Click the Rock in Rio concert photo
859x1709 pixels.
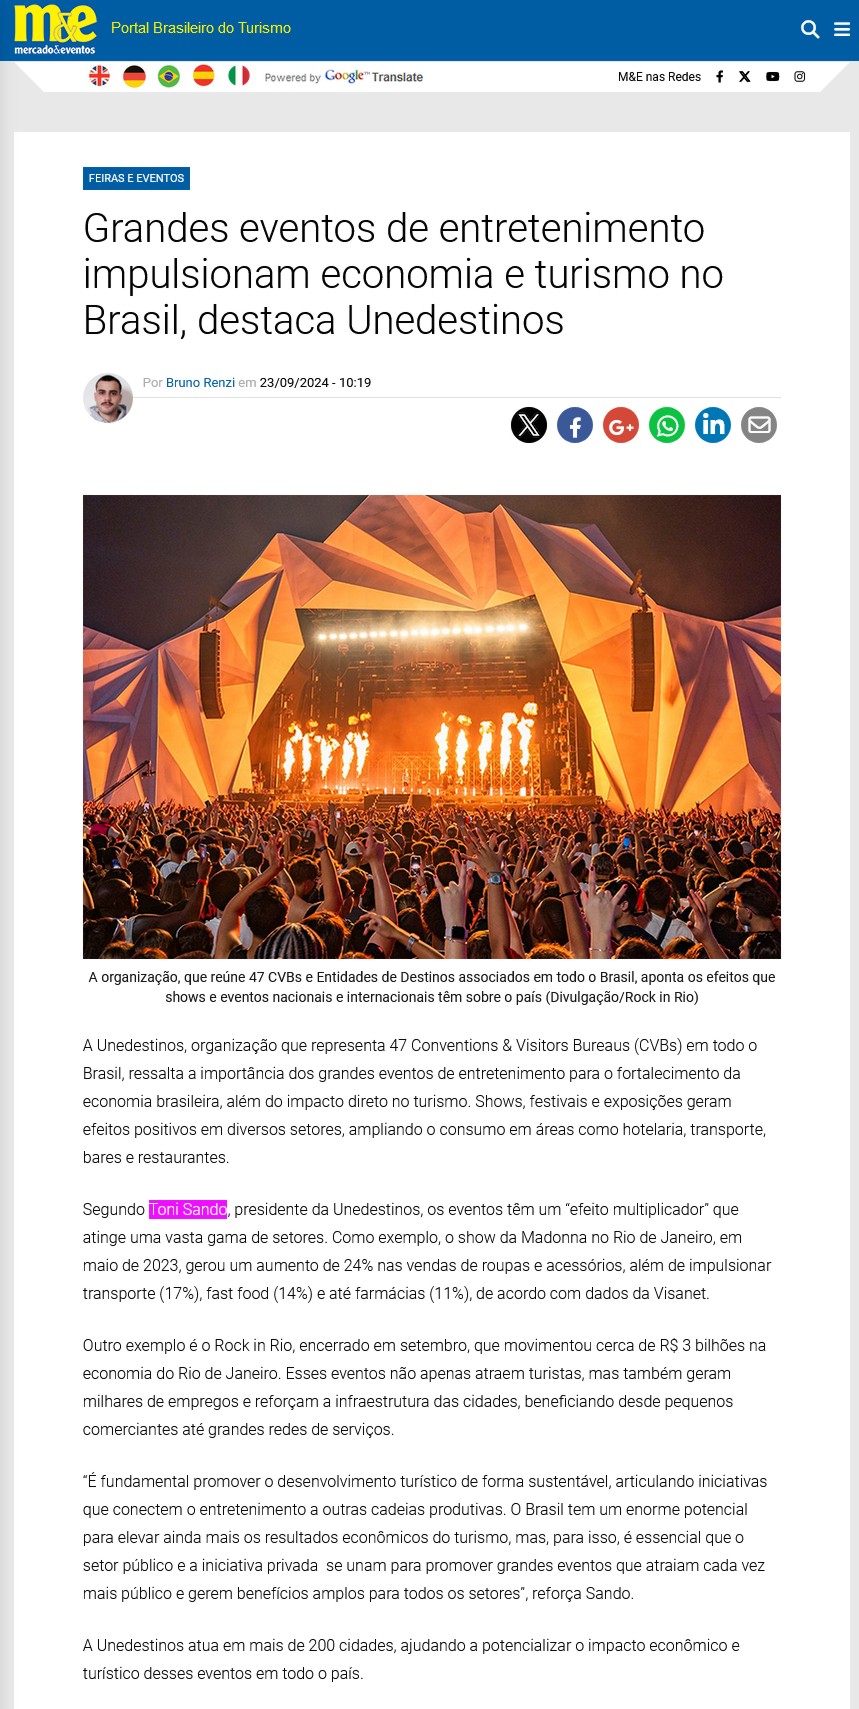[x=432, y=727]
